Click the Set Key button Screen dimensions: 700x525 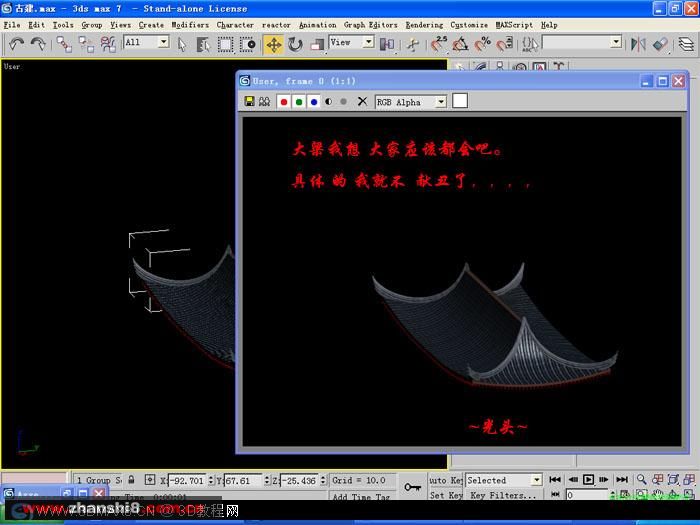[445, 495]
